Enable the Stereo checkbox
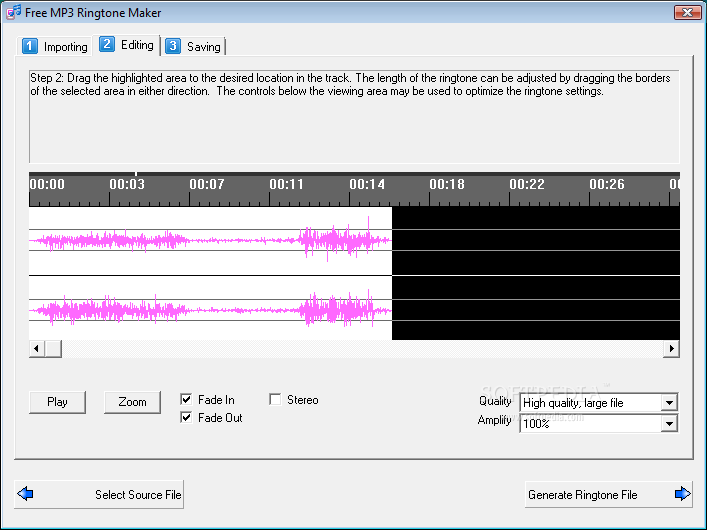 pos(275,399)
